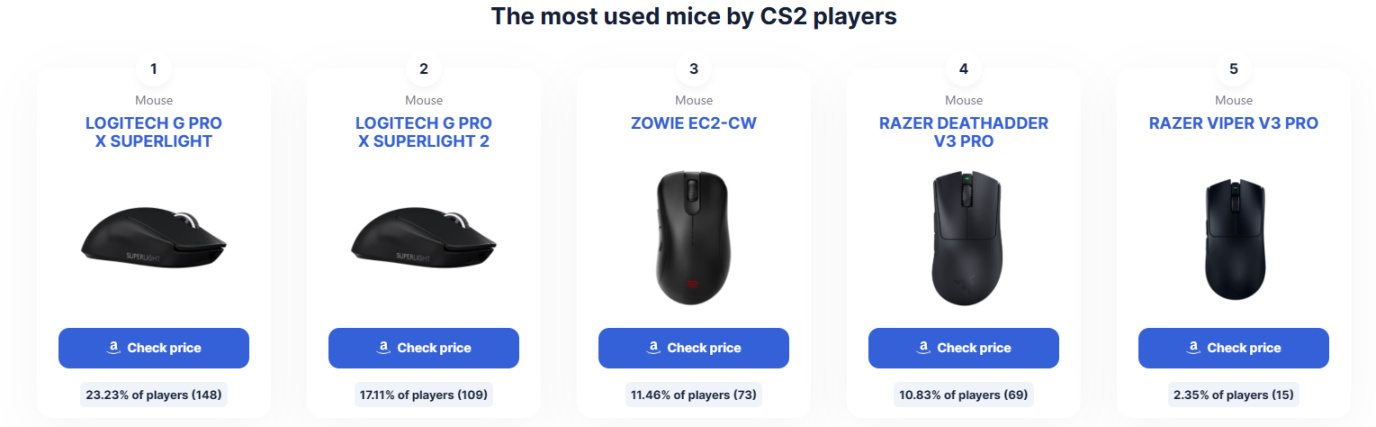This screenshot has height=427, width=1376.
Task: Click the Zowie EC2-CW mouse image
Action: (693, 237)
